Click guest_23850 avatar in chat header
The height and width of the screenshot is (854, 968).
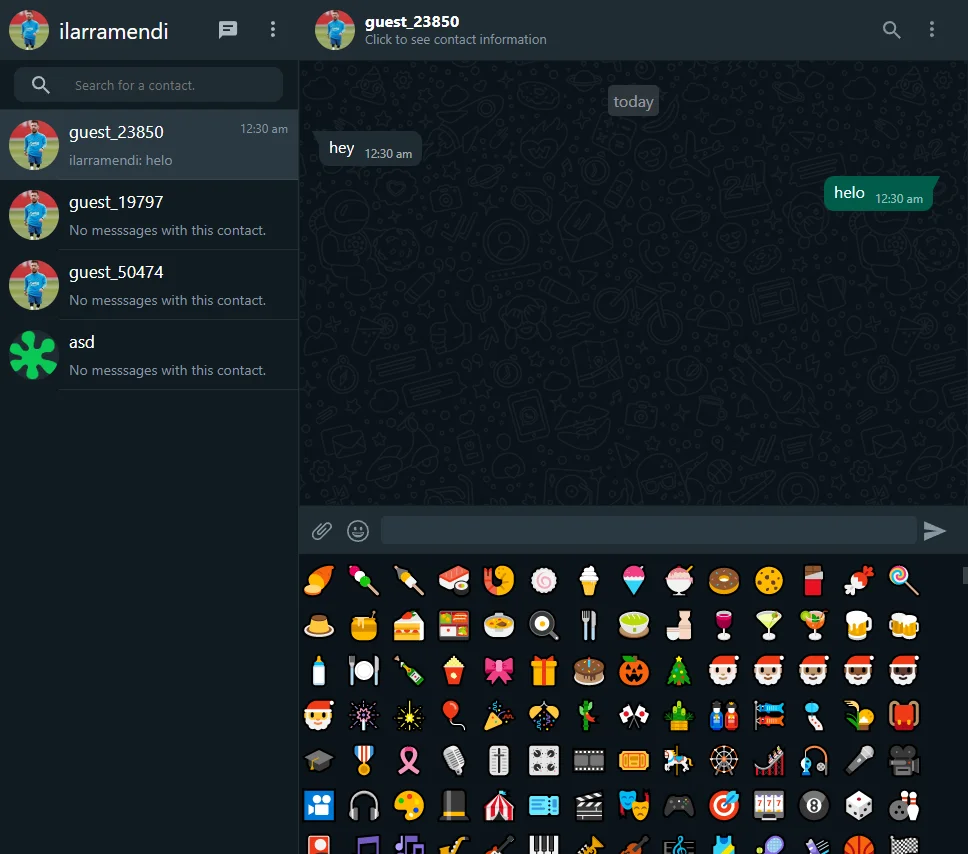pyautogui.click(x=335, y=30)
